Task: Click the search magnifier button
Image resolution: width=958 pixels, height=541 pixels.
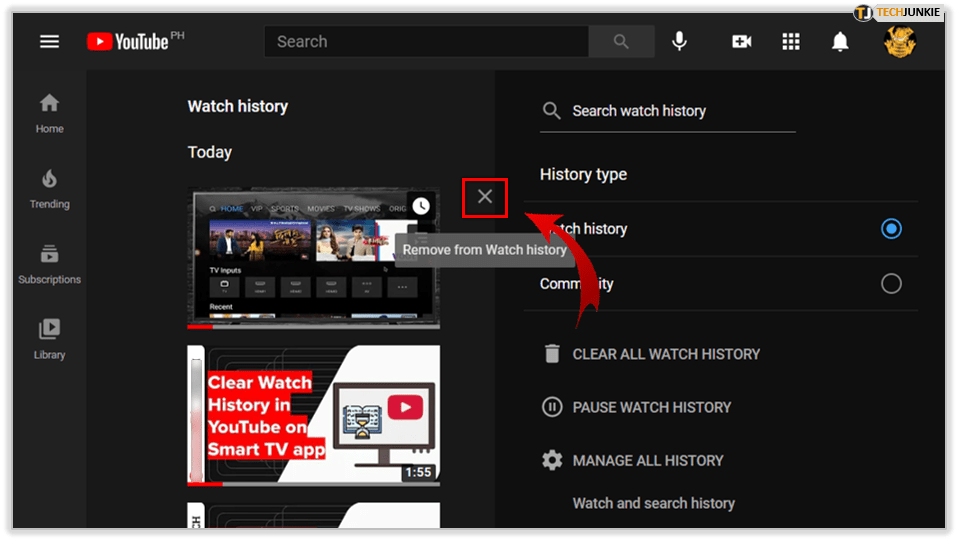Action: [621, 41]
